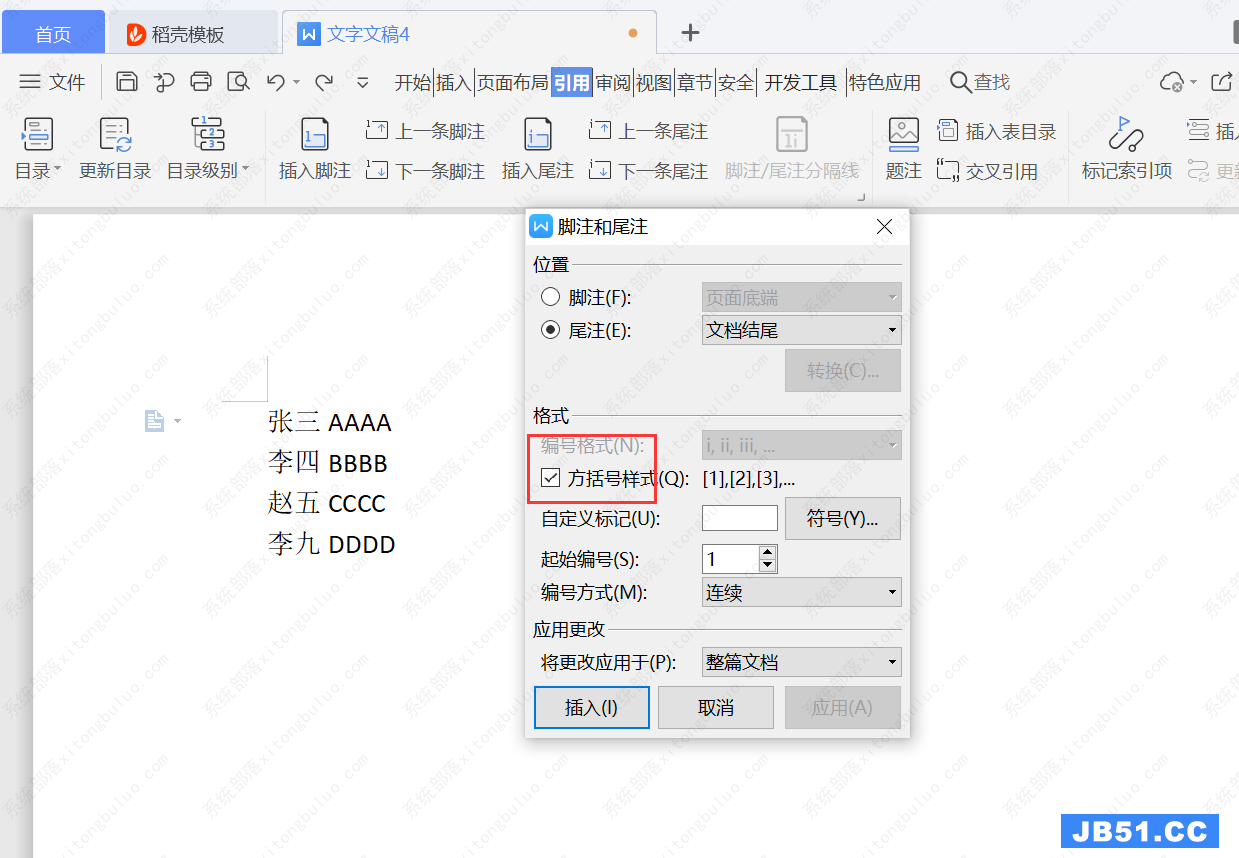Image resolution: width=1239 pixels, height=858 pixels.
Task: Click the custom mark input field
Action: [x=739, y=518]
